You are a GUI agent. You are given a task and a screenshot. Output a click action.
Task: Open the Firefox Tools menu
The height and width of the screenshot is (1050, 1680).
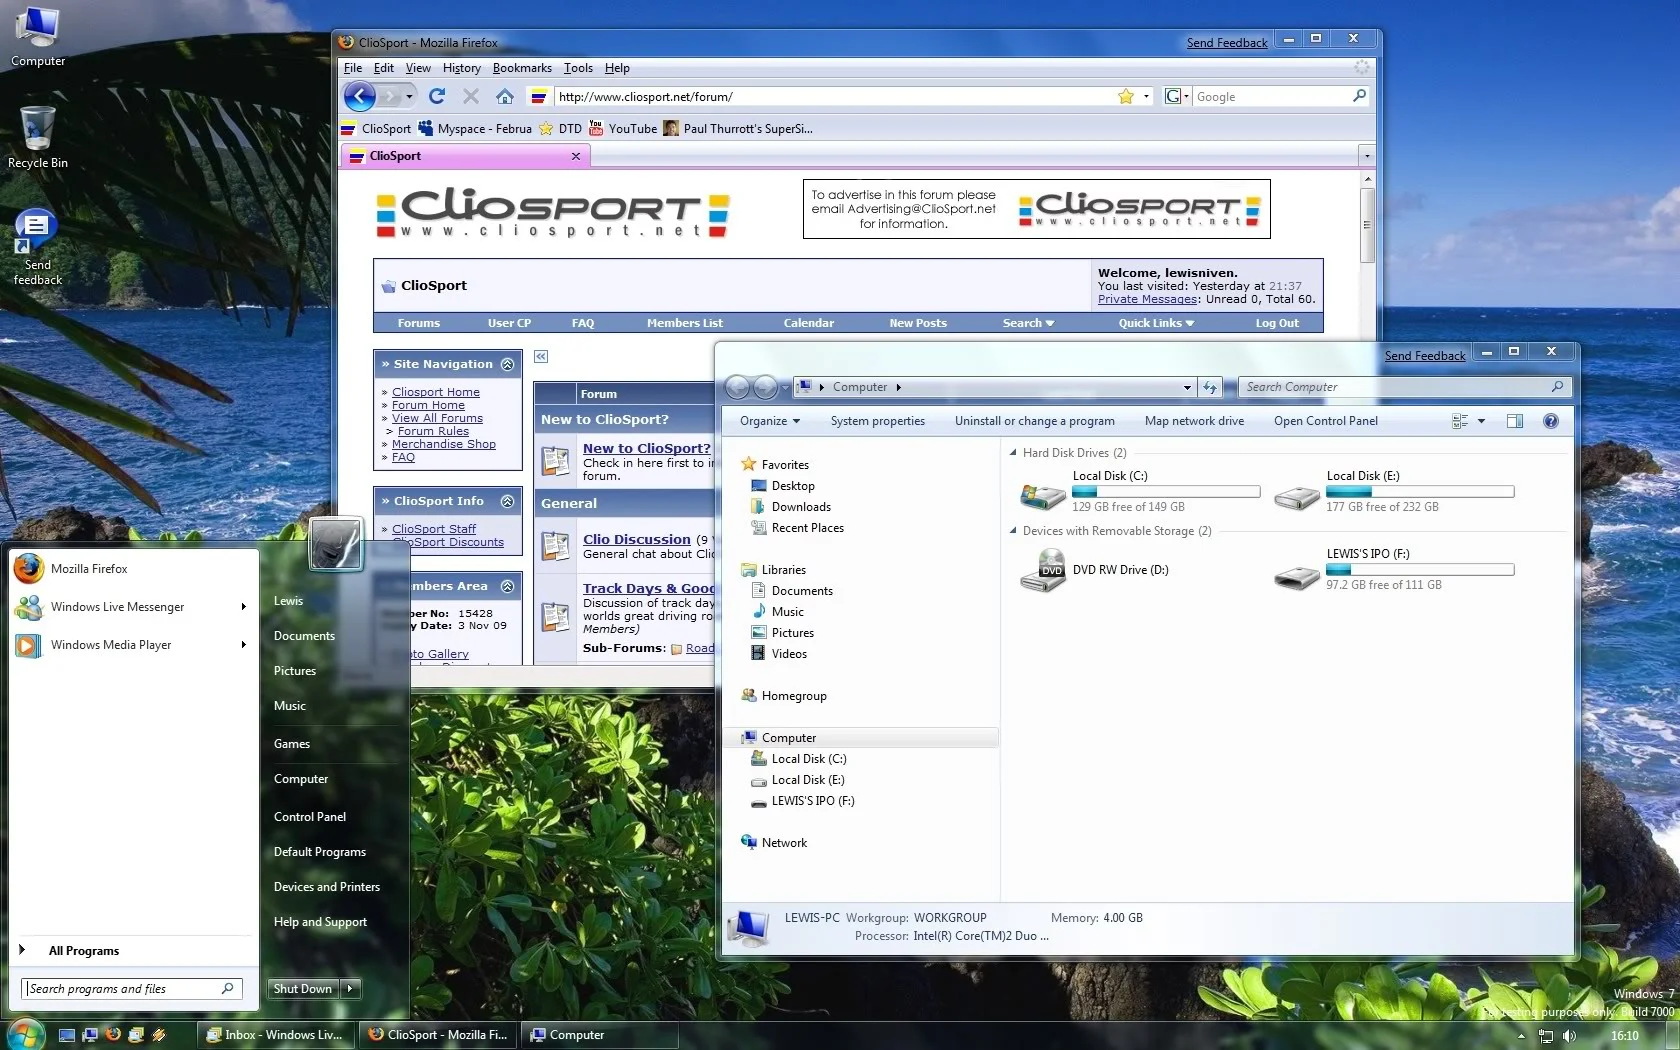point(578,68)
